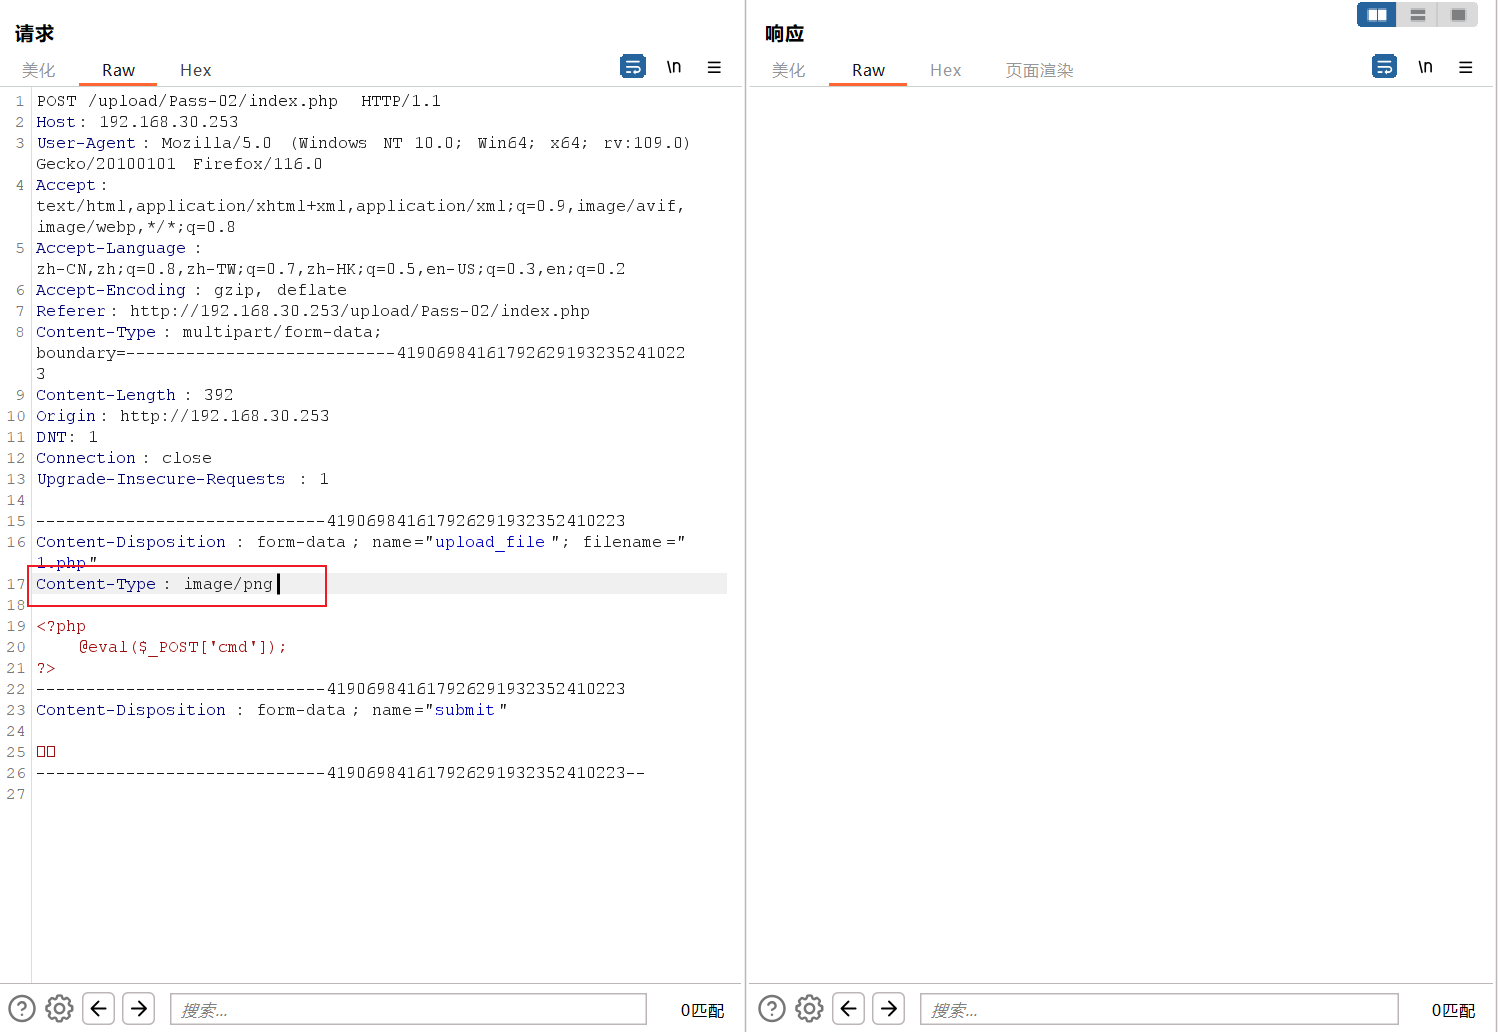Viewport: 1500px width, 1032px height.
Task: Switch response view to Raw tab
Action: pyautogui.click(x=868, y=70)
